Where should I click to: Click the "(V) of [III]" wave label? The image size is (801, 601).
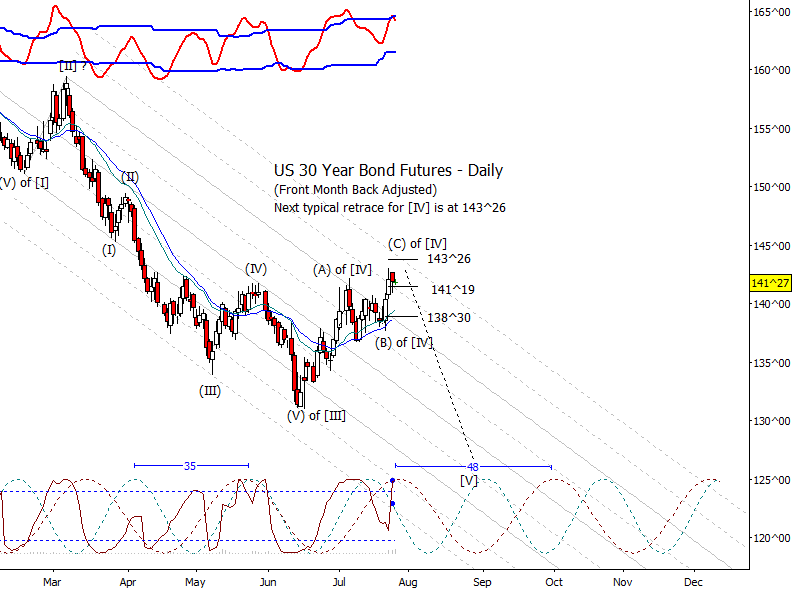pyautogui.click(x=316, y=415)
